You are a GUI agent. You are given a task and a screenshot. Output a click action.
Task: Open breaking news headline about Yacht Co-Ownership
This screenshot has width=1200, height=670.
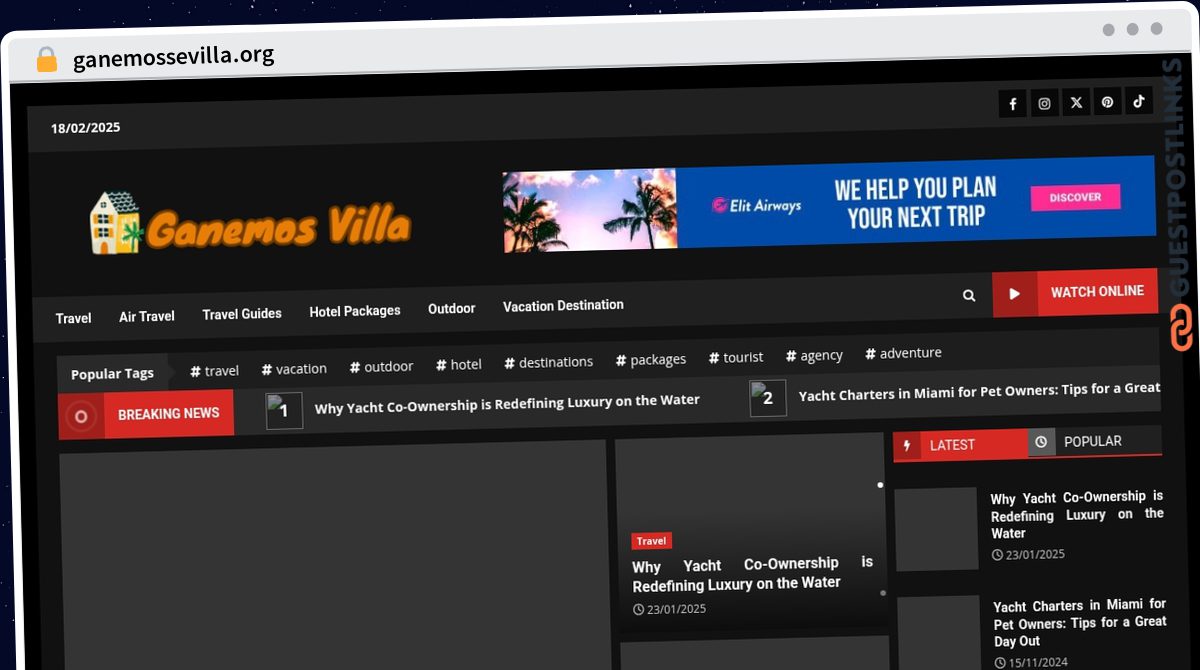507,404
